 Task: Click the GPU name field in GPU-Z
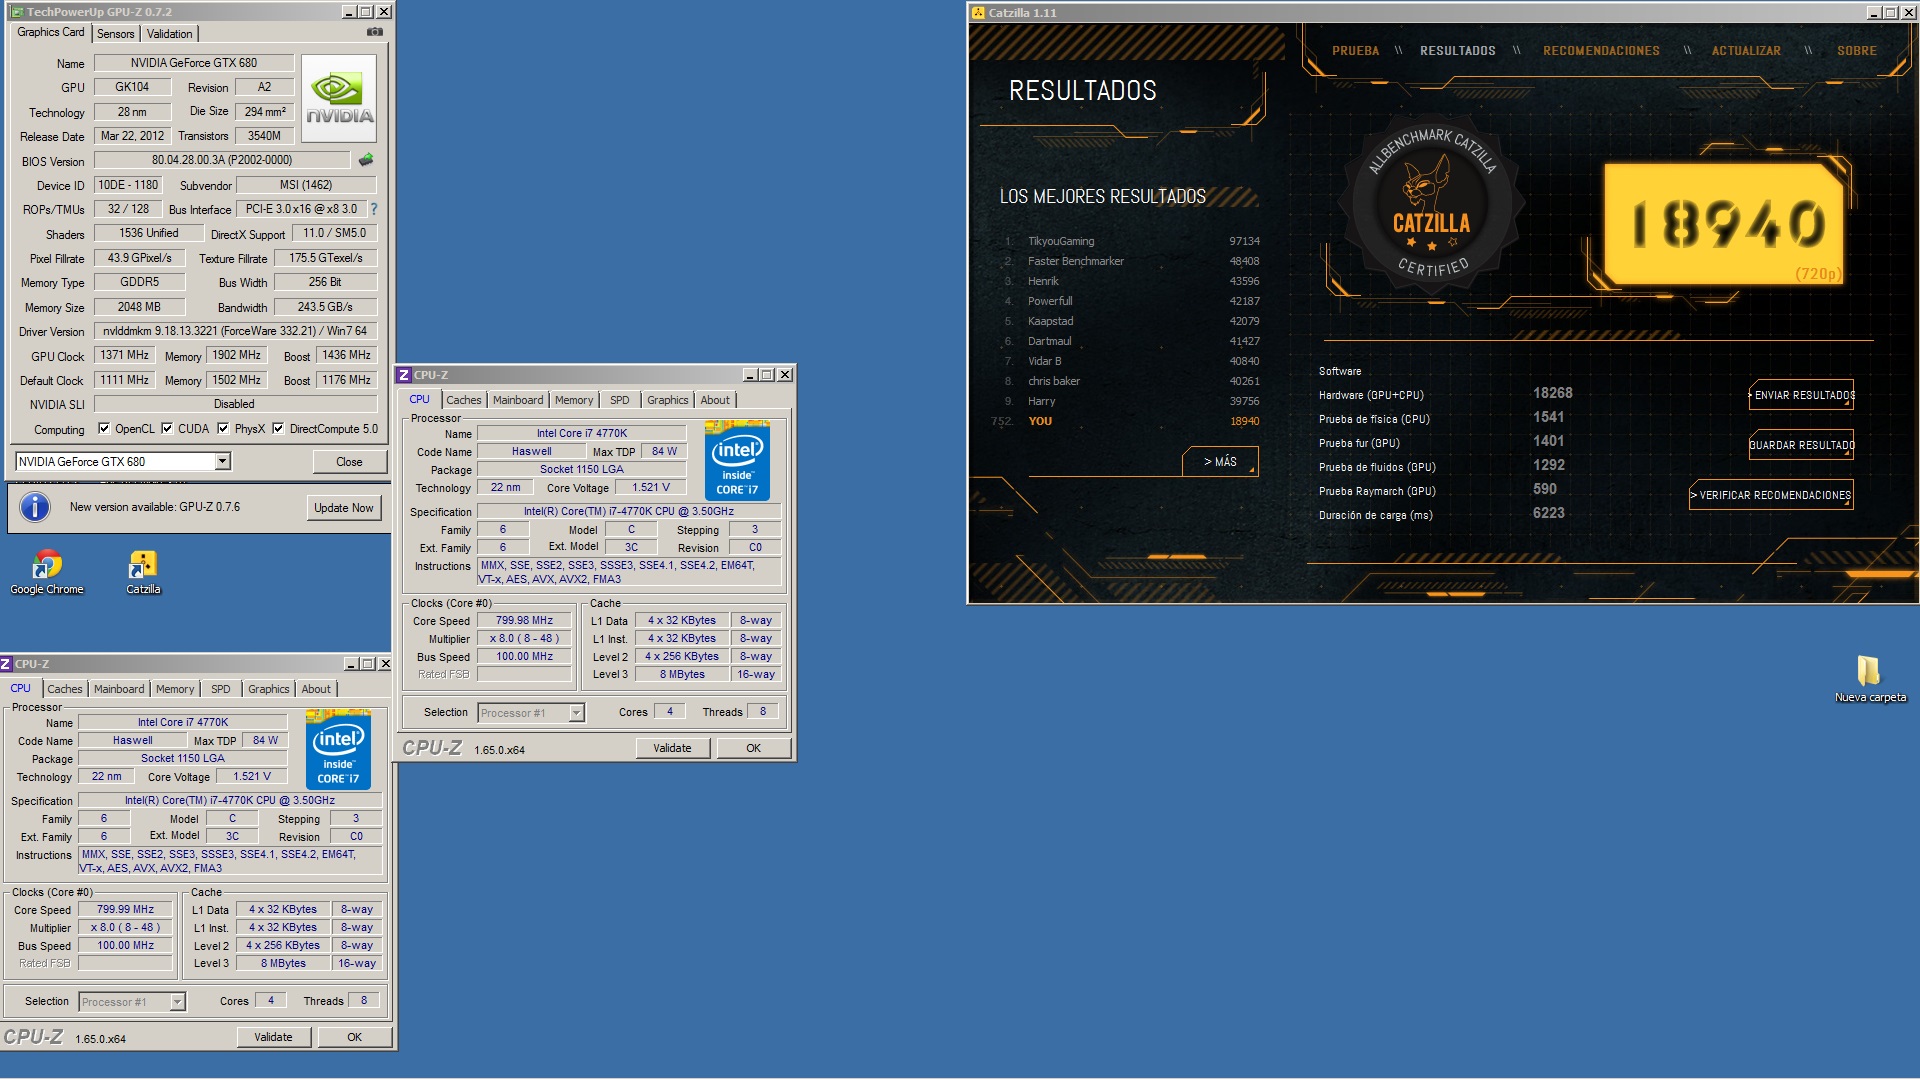coord(194,63)
